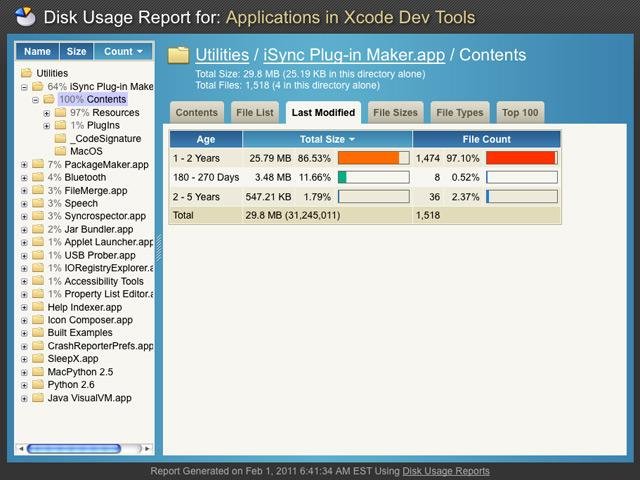Image resolution: width=640 pixels, height=480 pixels.
Task: Click the PlugIns folder icon
Action: 60,125
